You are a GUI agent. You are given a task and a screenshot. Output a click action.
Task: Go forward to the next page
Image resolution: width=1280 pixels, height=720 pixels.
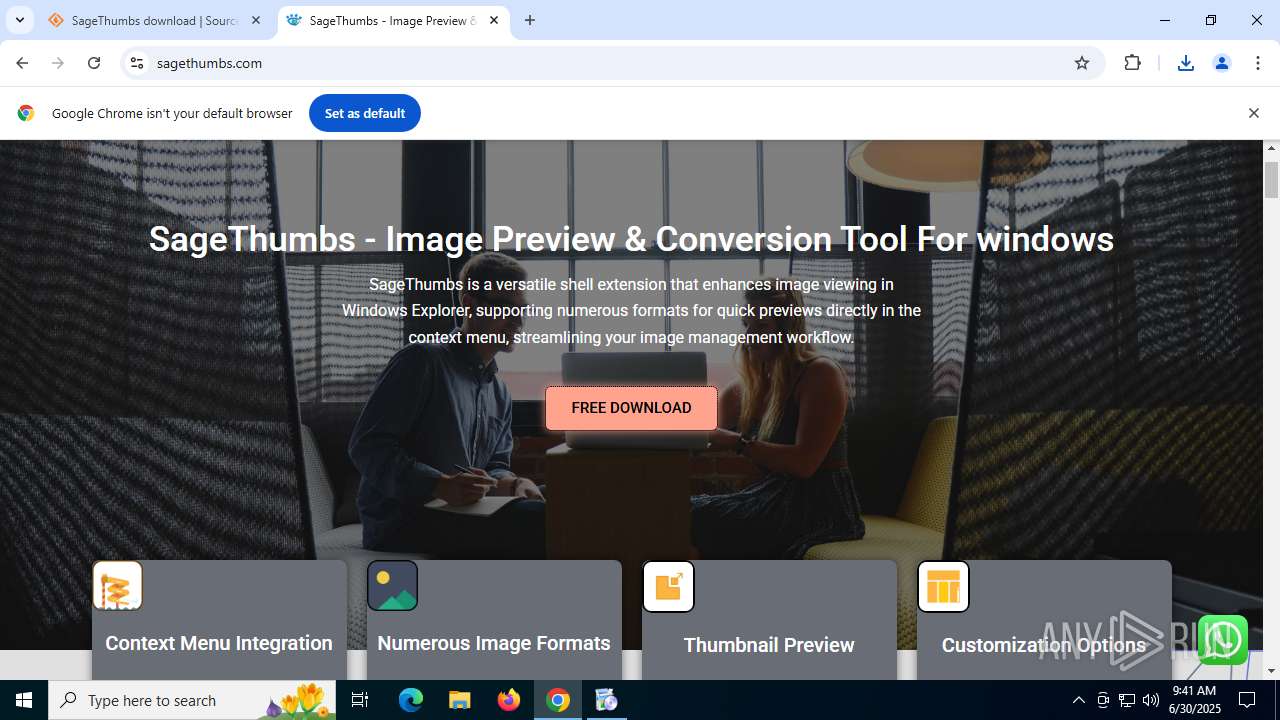point(58,63)
